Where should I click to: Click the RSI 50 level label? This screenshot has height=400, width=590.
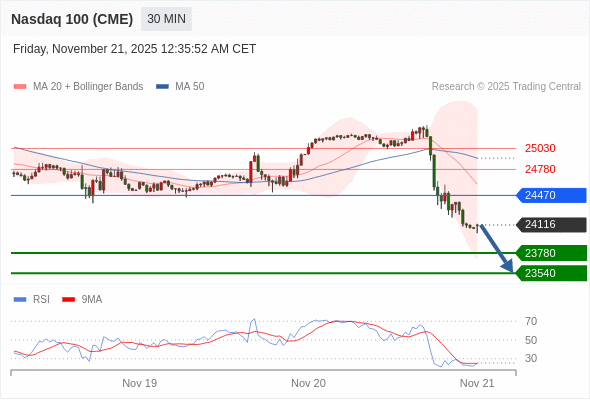point(531,340)
